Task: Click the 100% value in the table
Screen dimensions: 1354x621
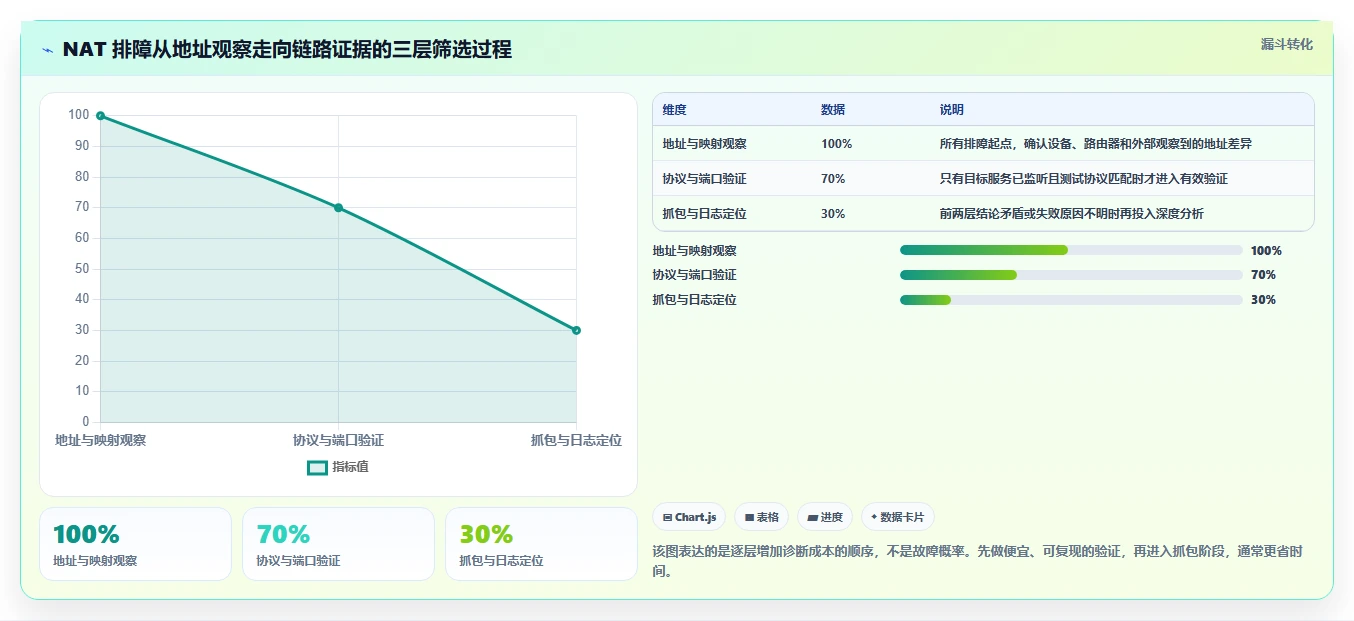Action: [836, 144]
